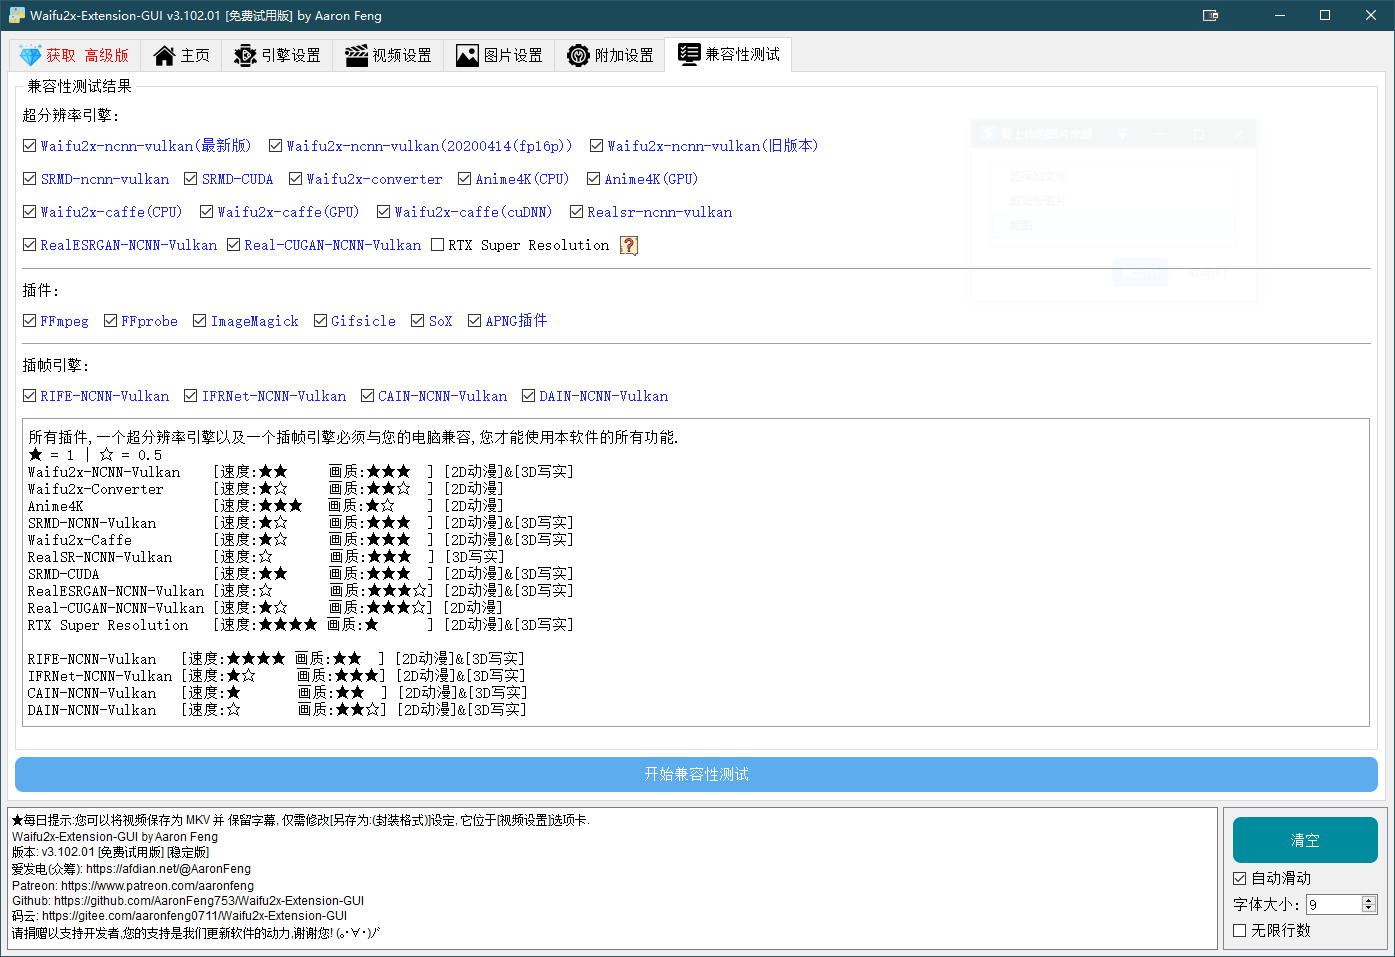Click the app logo in title bar
Screen dimensions: 1395x957
(x=16, y=15)
